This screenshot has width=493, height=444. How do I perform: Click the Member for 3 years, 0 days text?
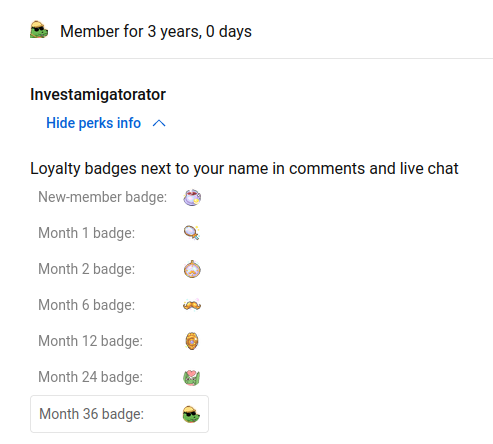(156, 32)
